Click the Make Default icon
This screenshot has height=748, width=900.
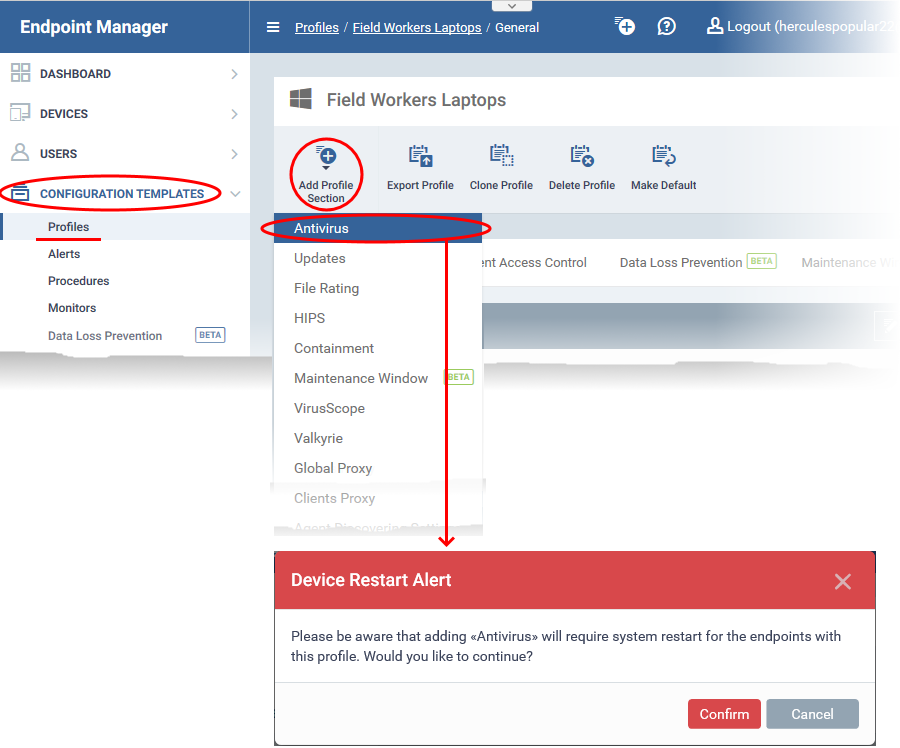664,157
